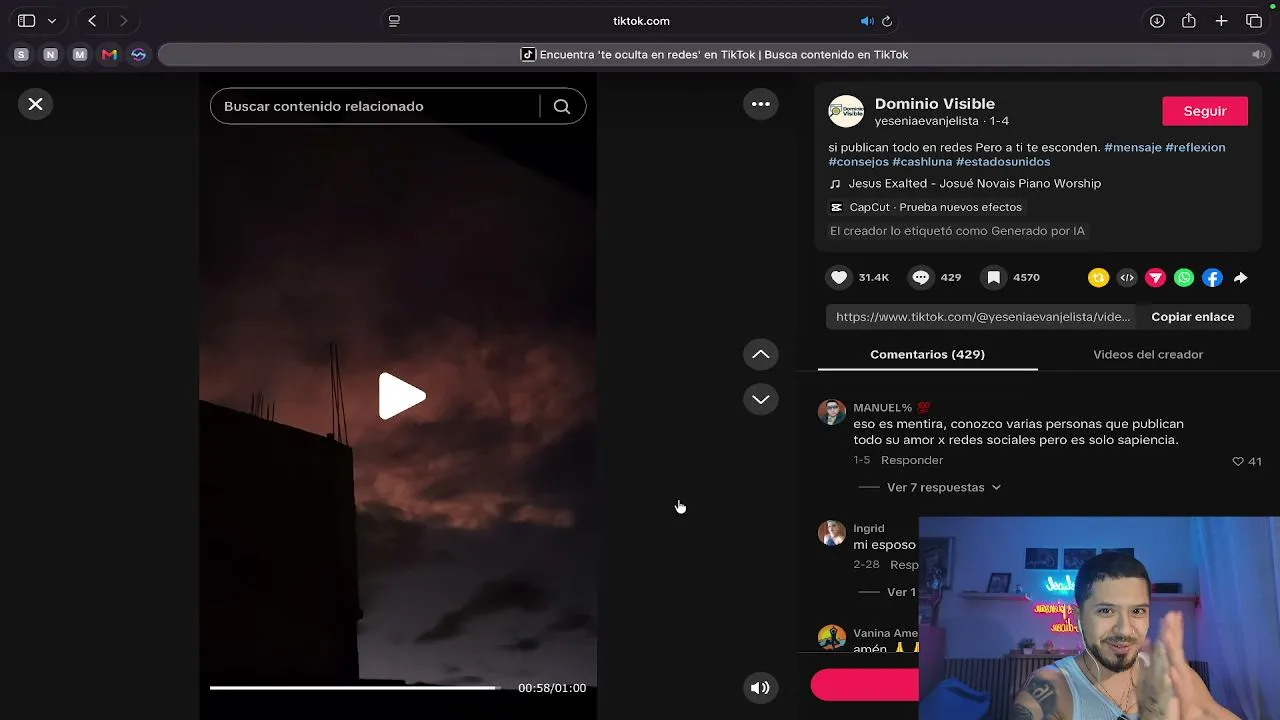This screenshot has width=1280, height=720.
Task: Go to next video with down chevron
Action: click(x=760, y=399)
